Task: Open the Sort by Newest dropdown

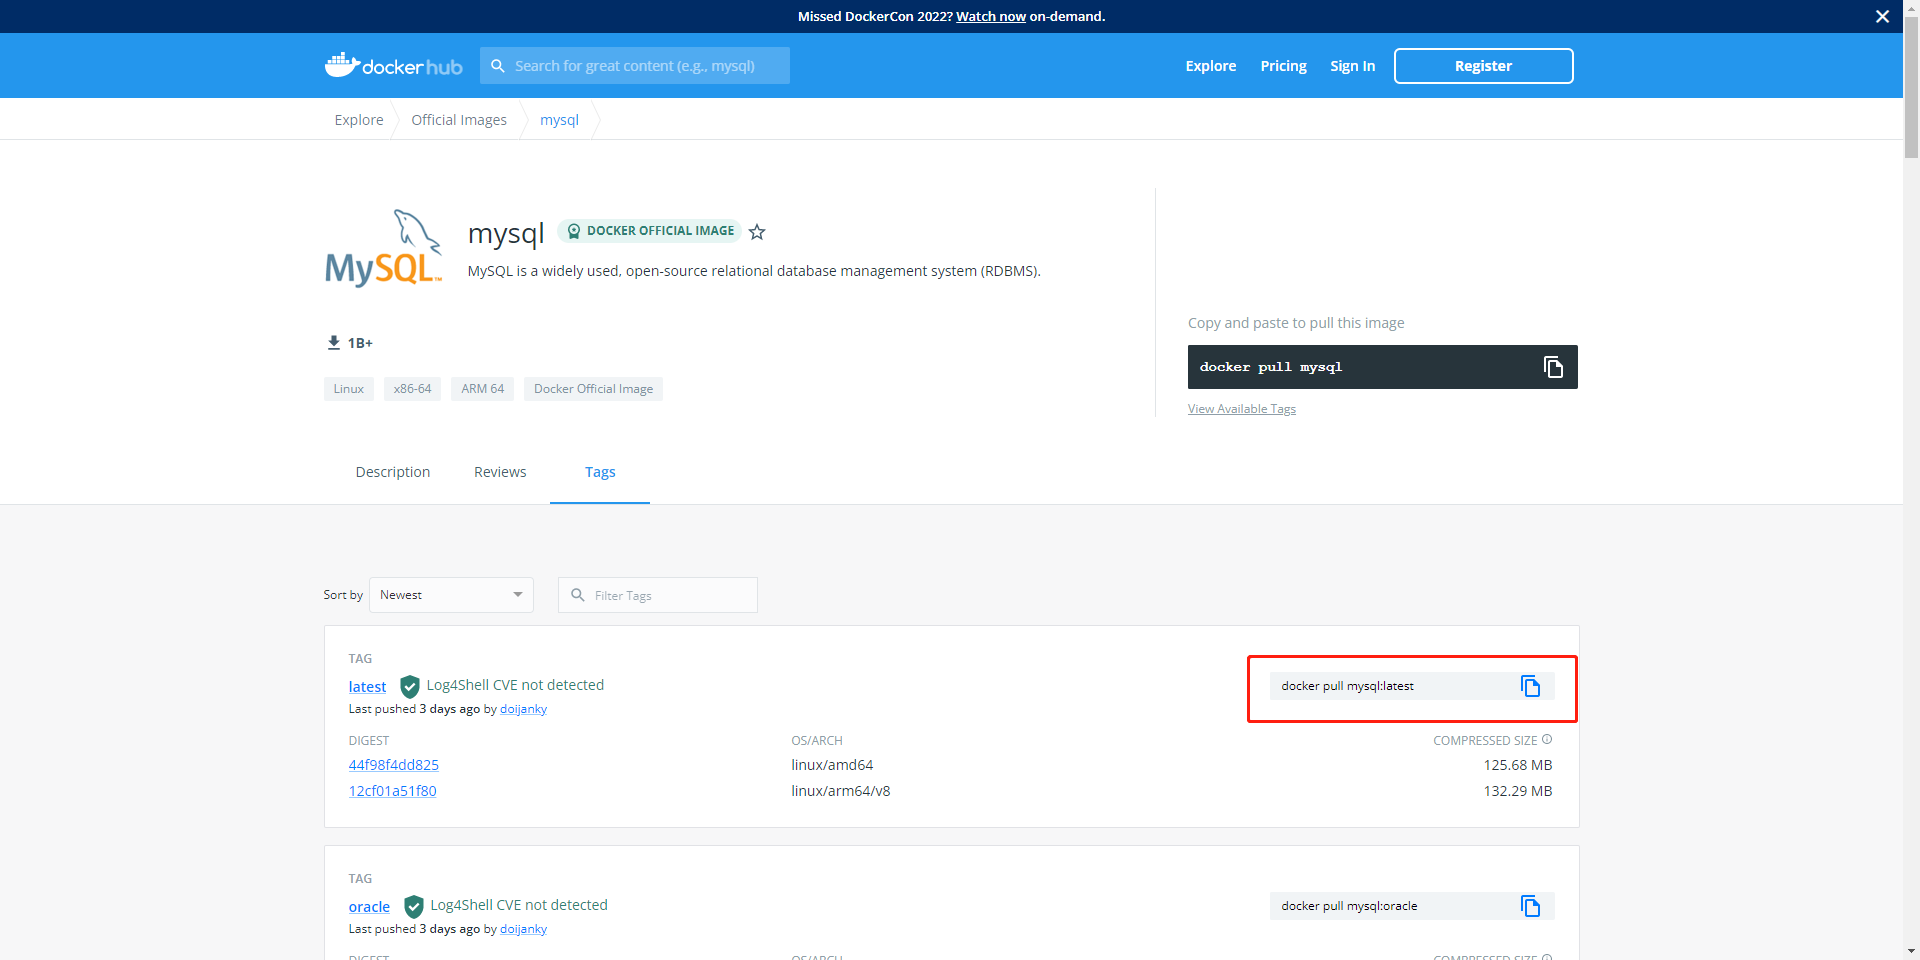Action: point(451,595)
